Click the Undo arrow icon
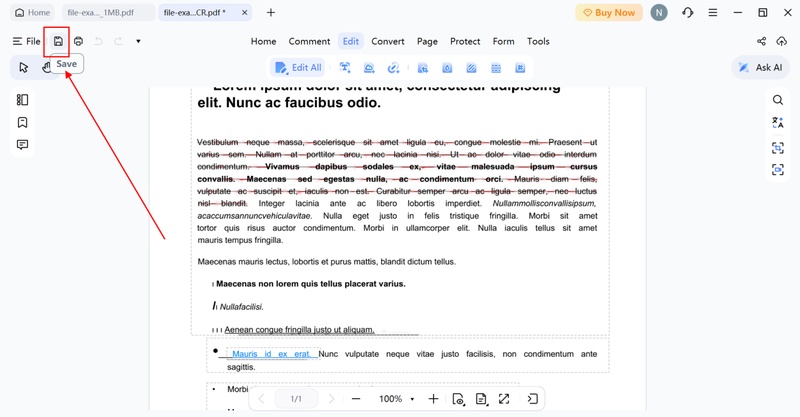This screenshot has width=800, height=417. pyautogui.click(x=98, y=41)
